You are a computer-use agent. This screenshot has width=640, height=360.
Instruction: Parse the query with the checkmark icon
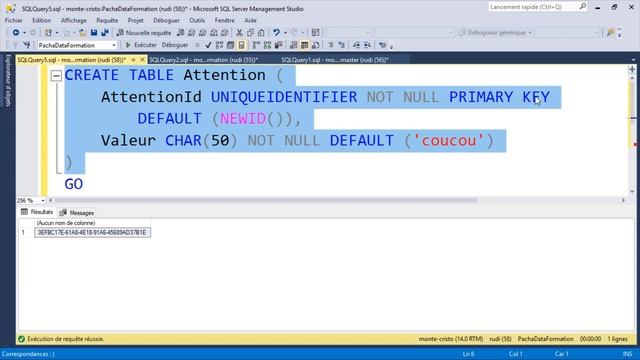(x=208, y=45)
